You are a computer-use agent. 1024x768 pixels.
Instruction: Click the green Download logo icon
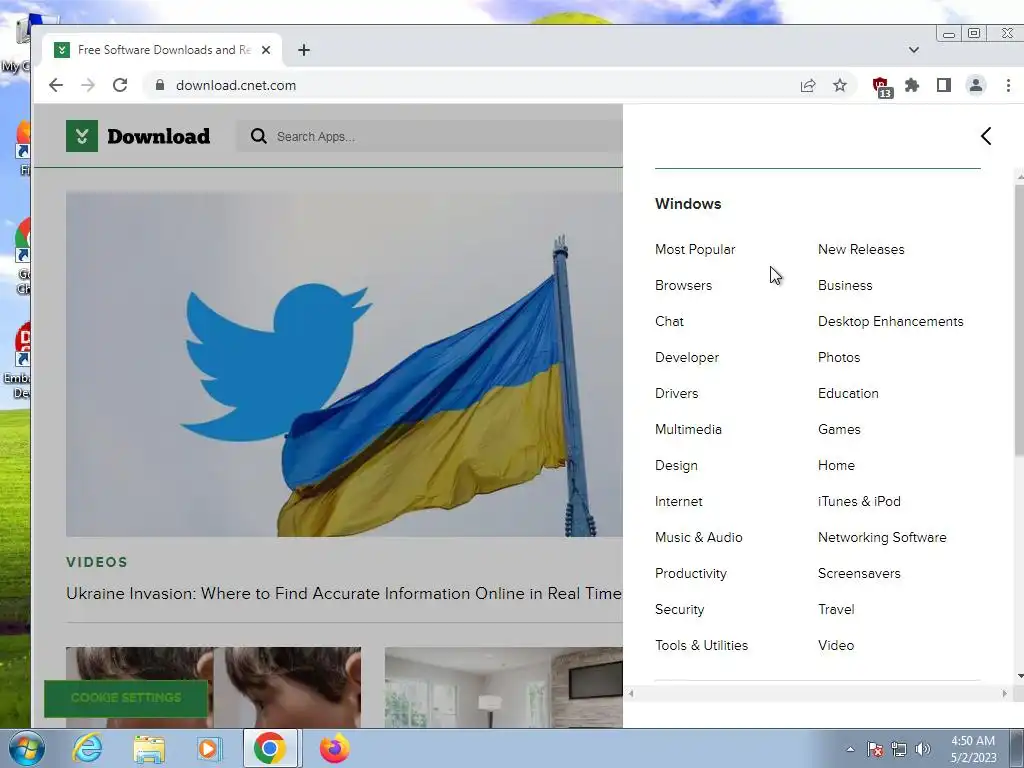tap(82, 136)
